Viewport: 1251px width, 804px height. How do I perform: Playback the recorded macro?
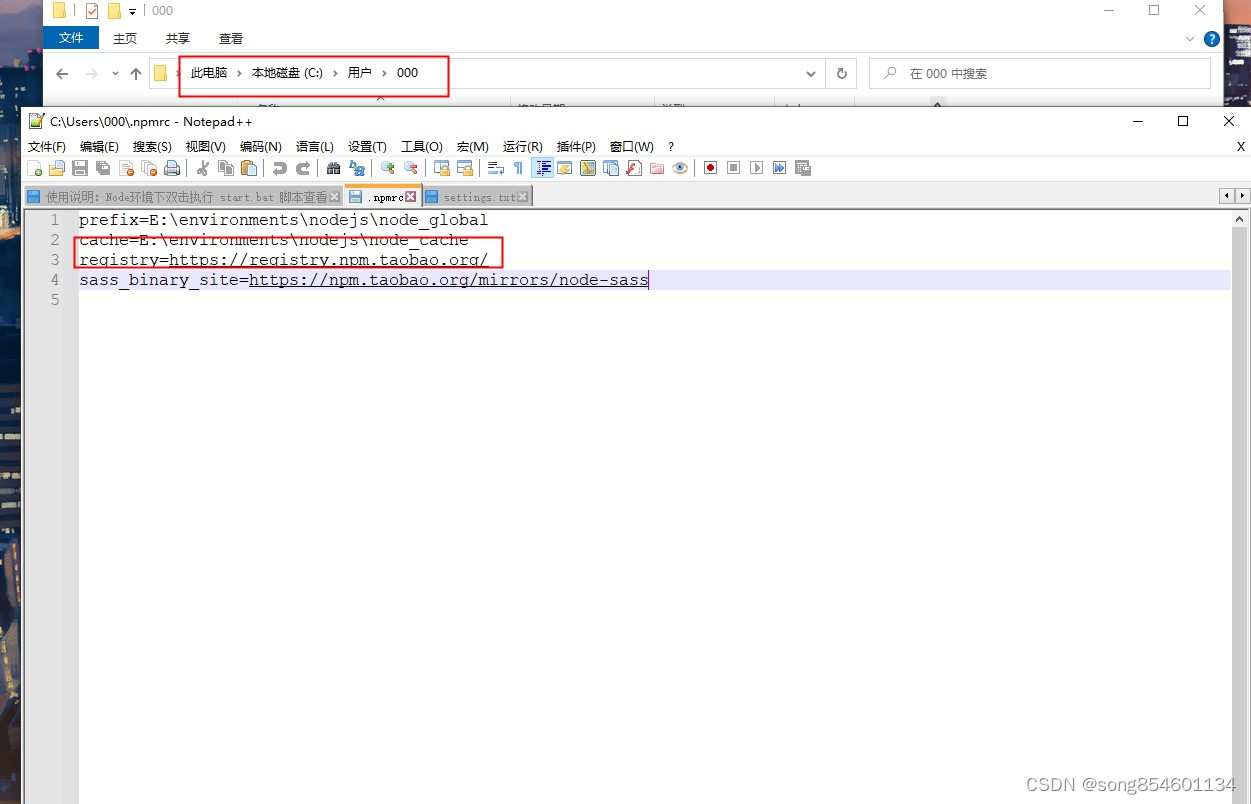tap(756, 167)
